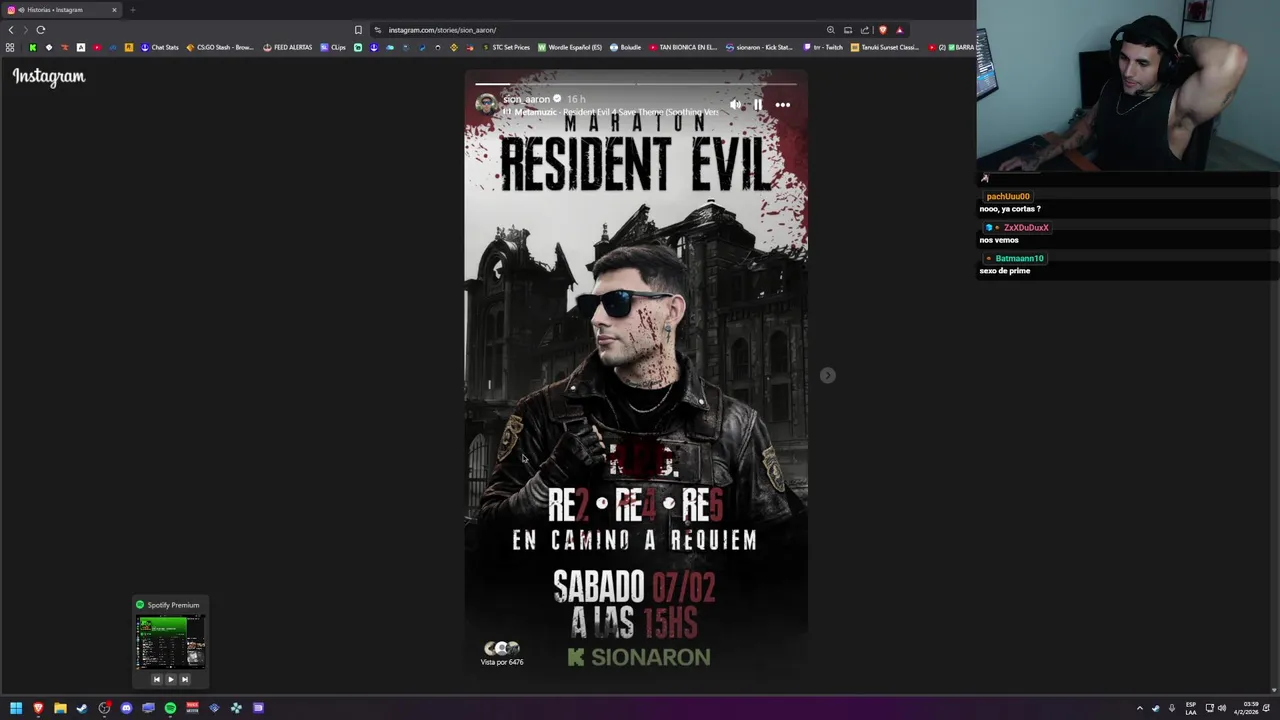
Task: Open the Metamuzic music track label
Action: pyautogui.click(x=610, y=112)
